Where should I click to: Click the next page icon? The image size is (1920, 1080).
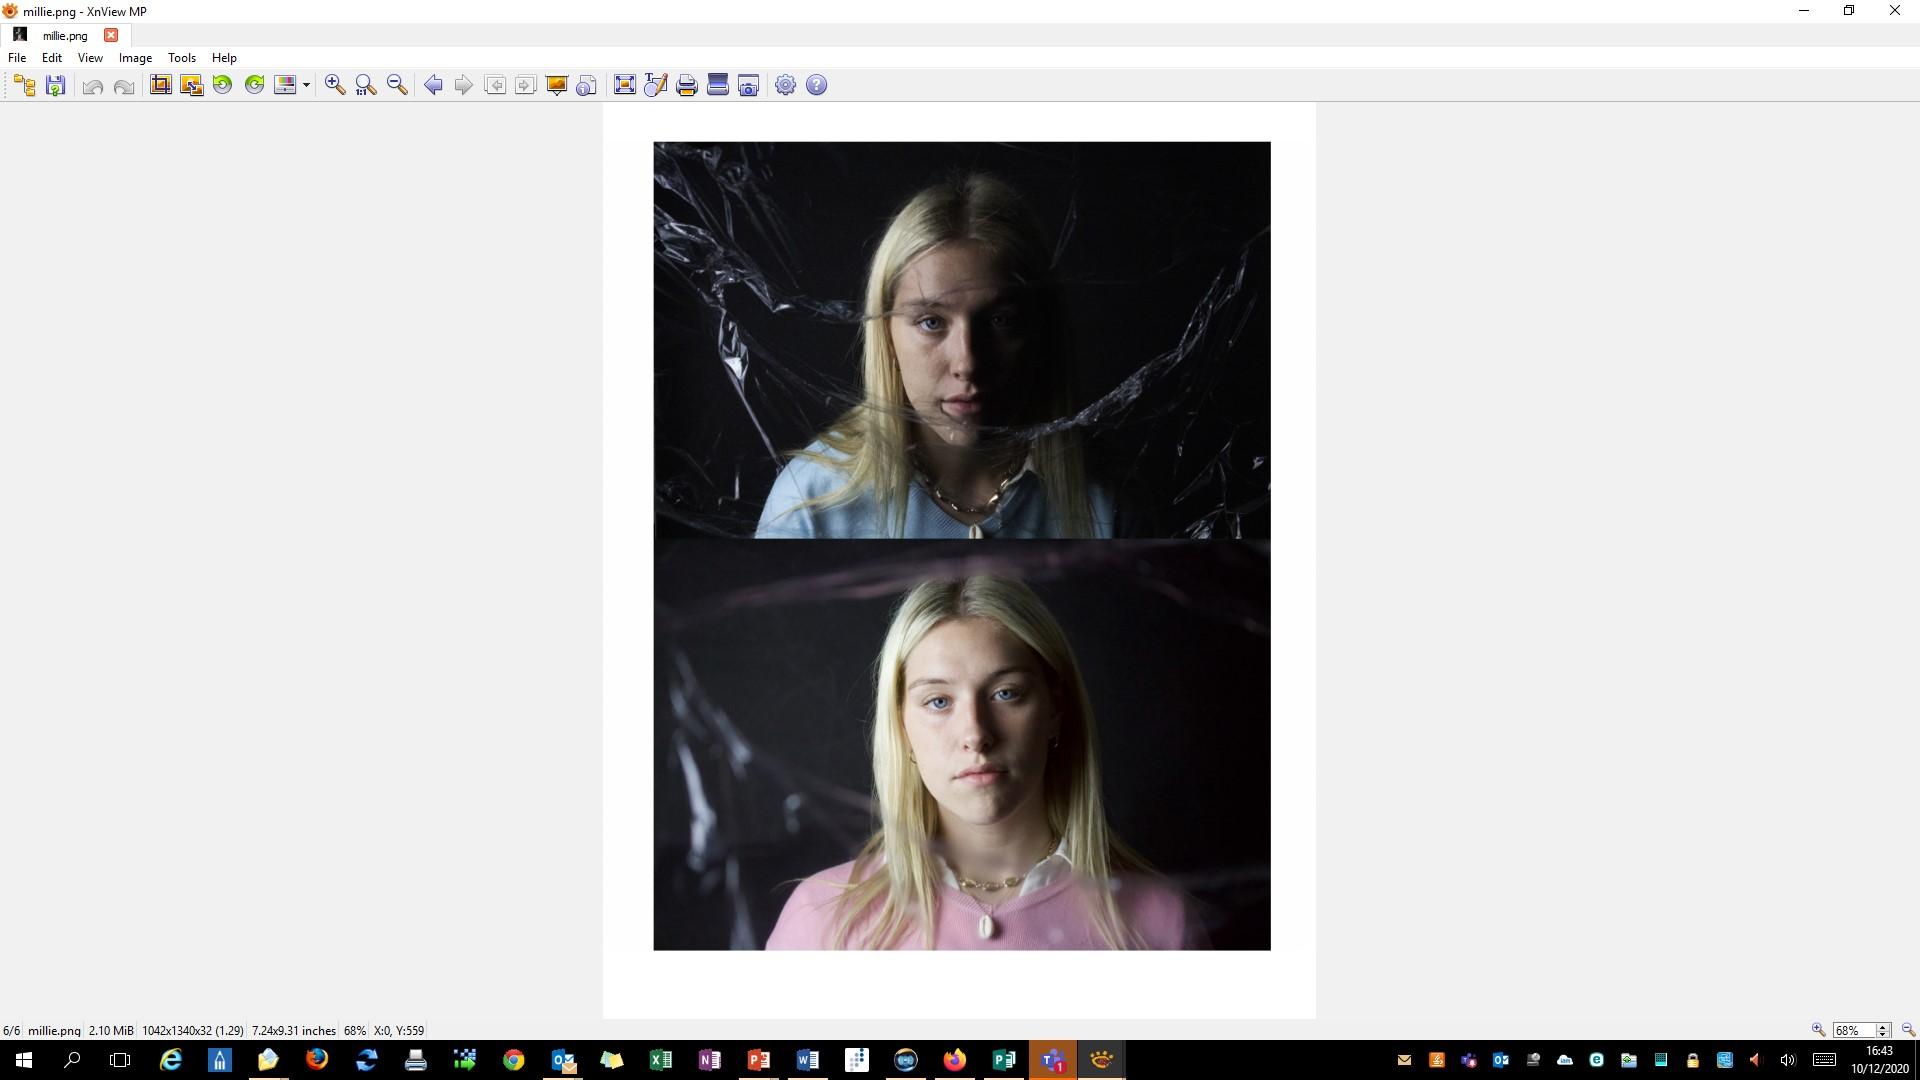(525, 85)
